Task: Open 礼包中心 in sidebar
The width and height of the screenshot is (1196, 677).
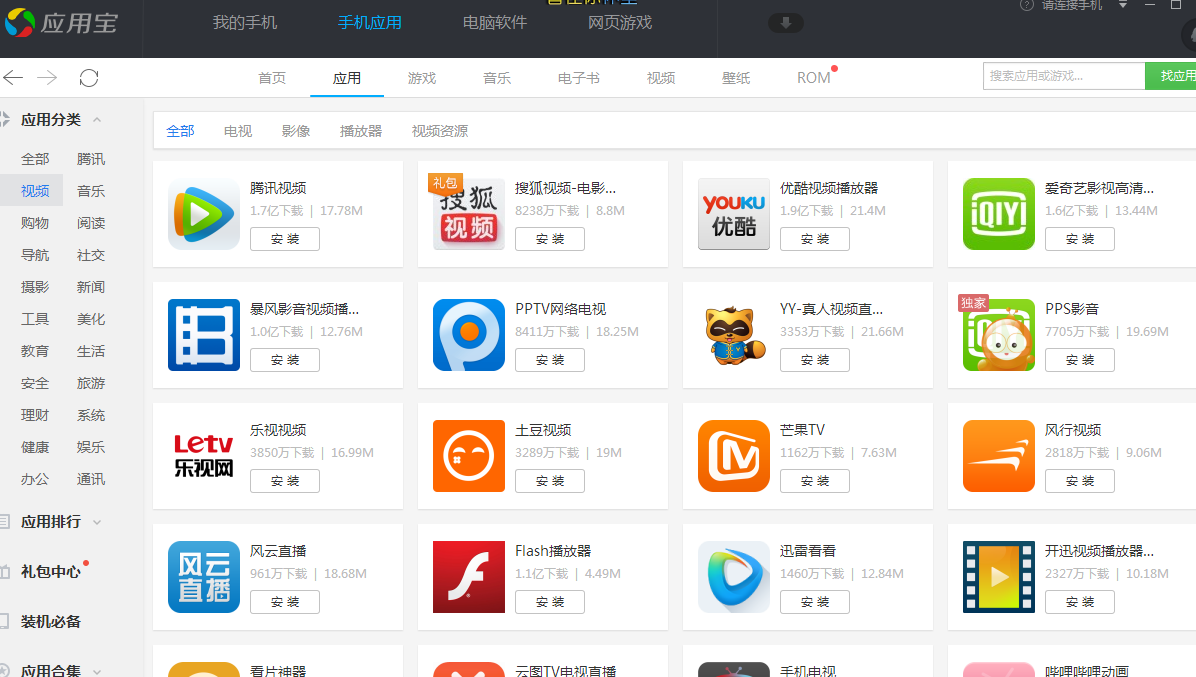Action: coord(50,572)
